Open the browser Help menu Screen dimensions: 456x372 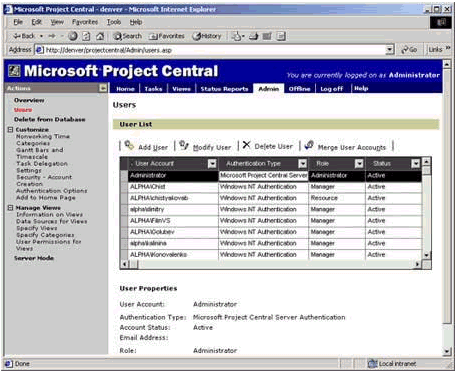point(136,22)
